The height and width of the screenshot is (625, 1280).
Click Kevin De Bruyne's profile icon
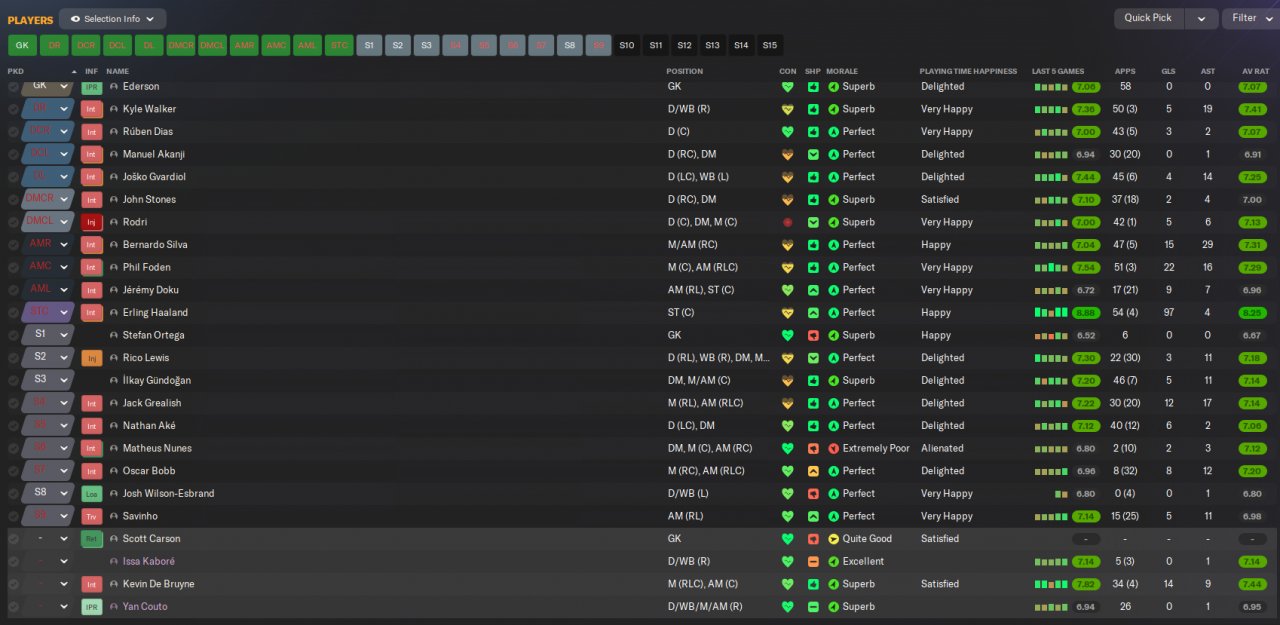114,584
